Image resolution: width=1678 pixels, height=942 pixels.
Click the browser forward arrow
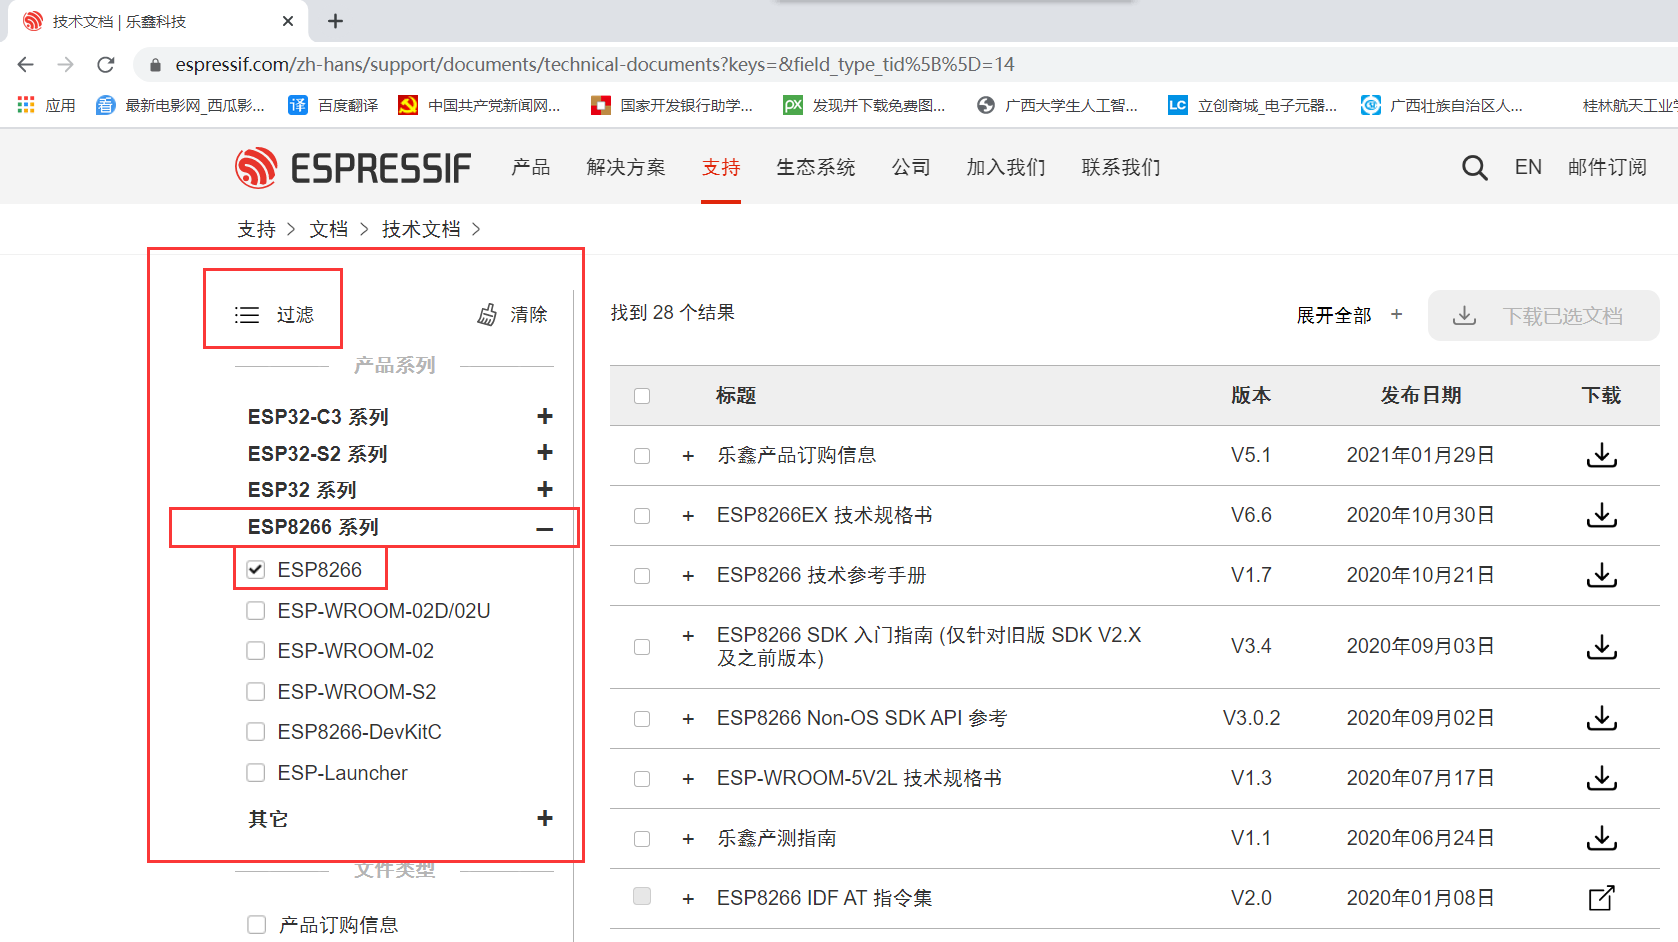click(x=66, y=65)
